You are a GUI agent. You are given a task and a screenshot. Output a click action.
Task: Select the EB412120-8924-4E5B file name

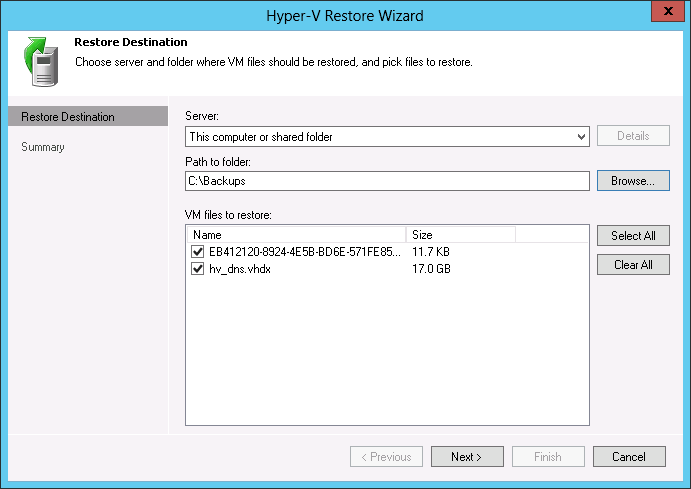pos(305,252)
